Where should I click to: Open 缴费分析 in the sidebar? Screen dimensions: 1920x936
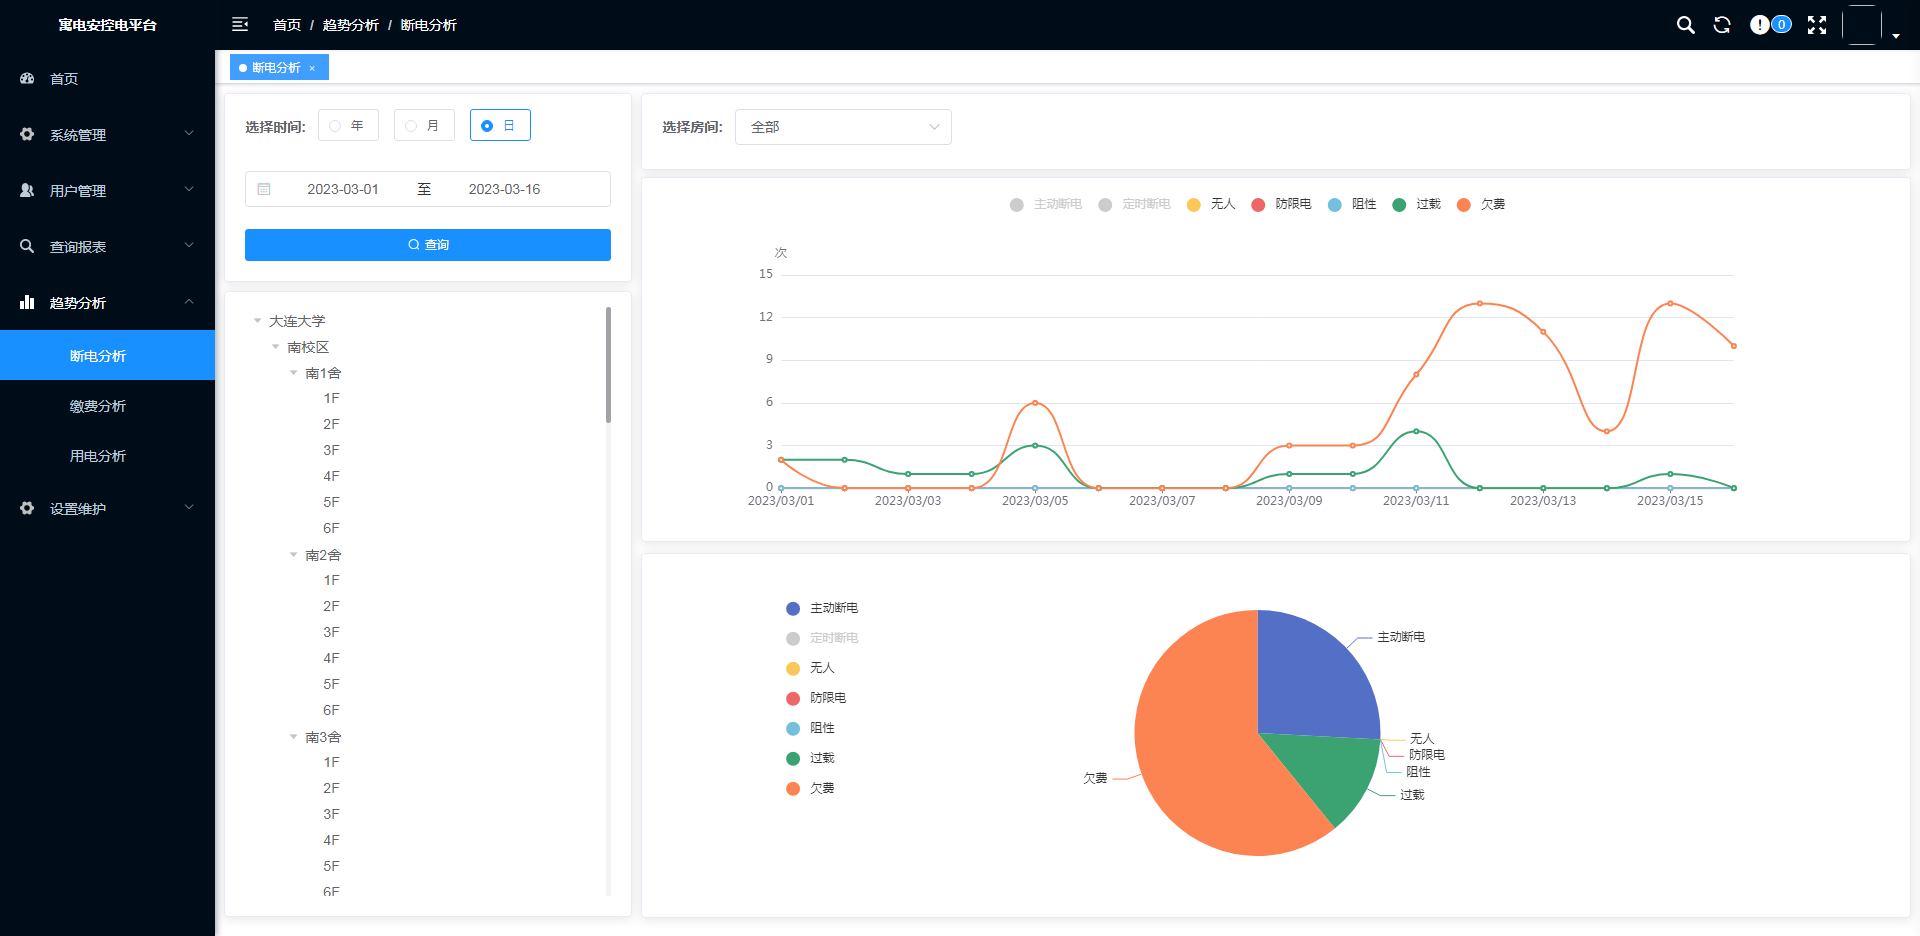107,405
